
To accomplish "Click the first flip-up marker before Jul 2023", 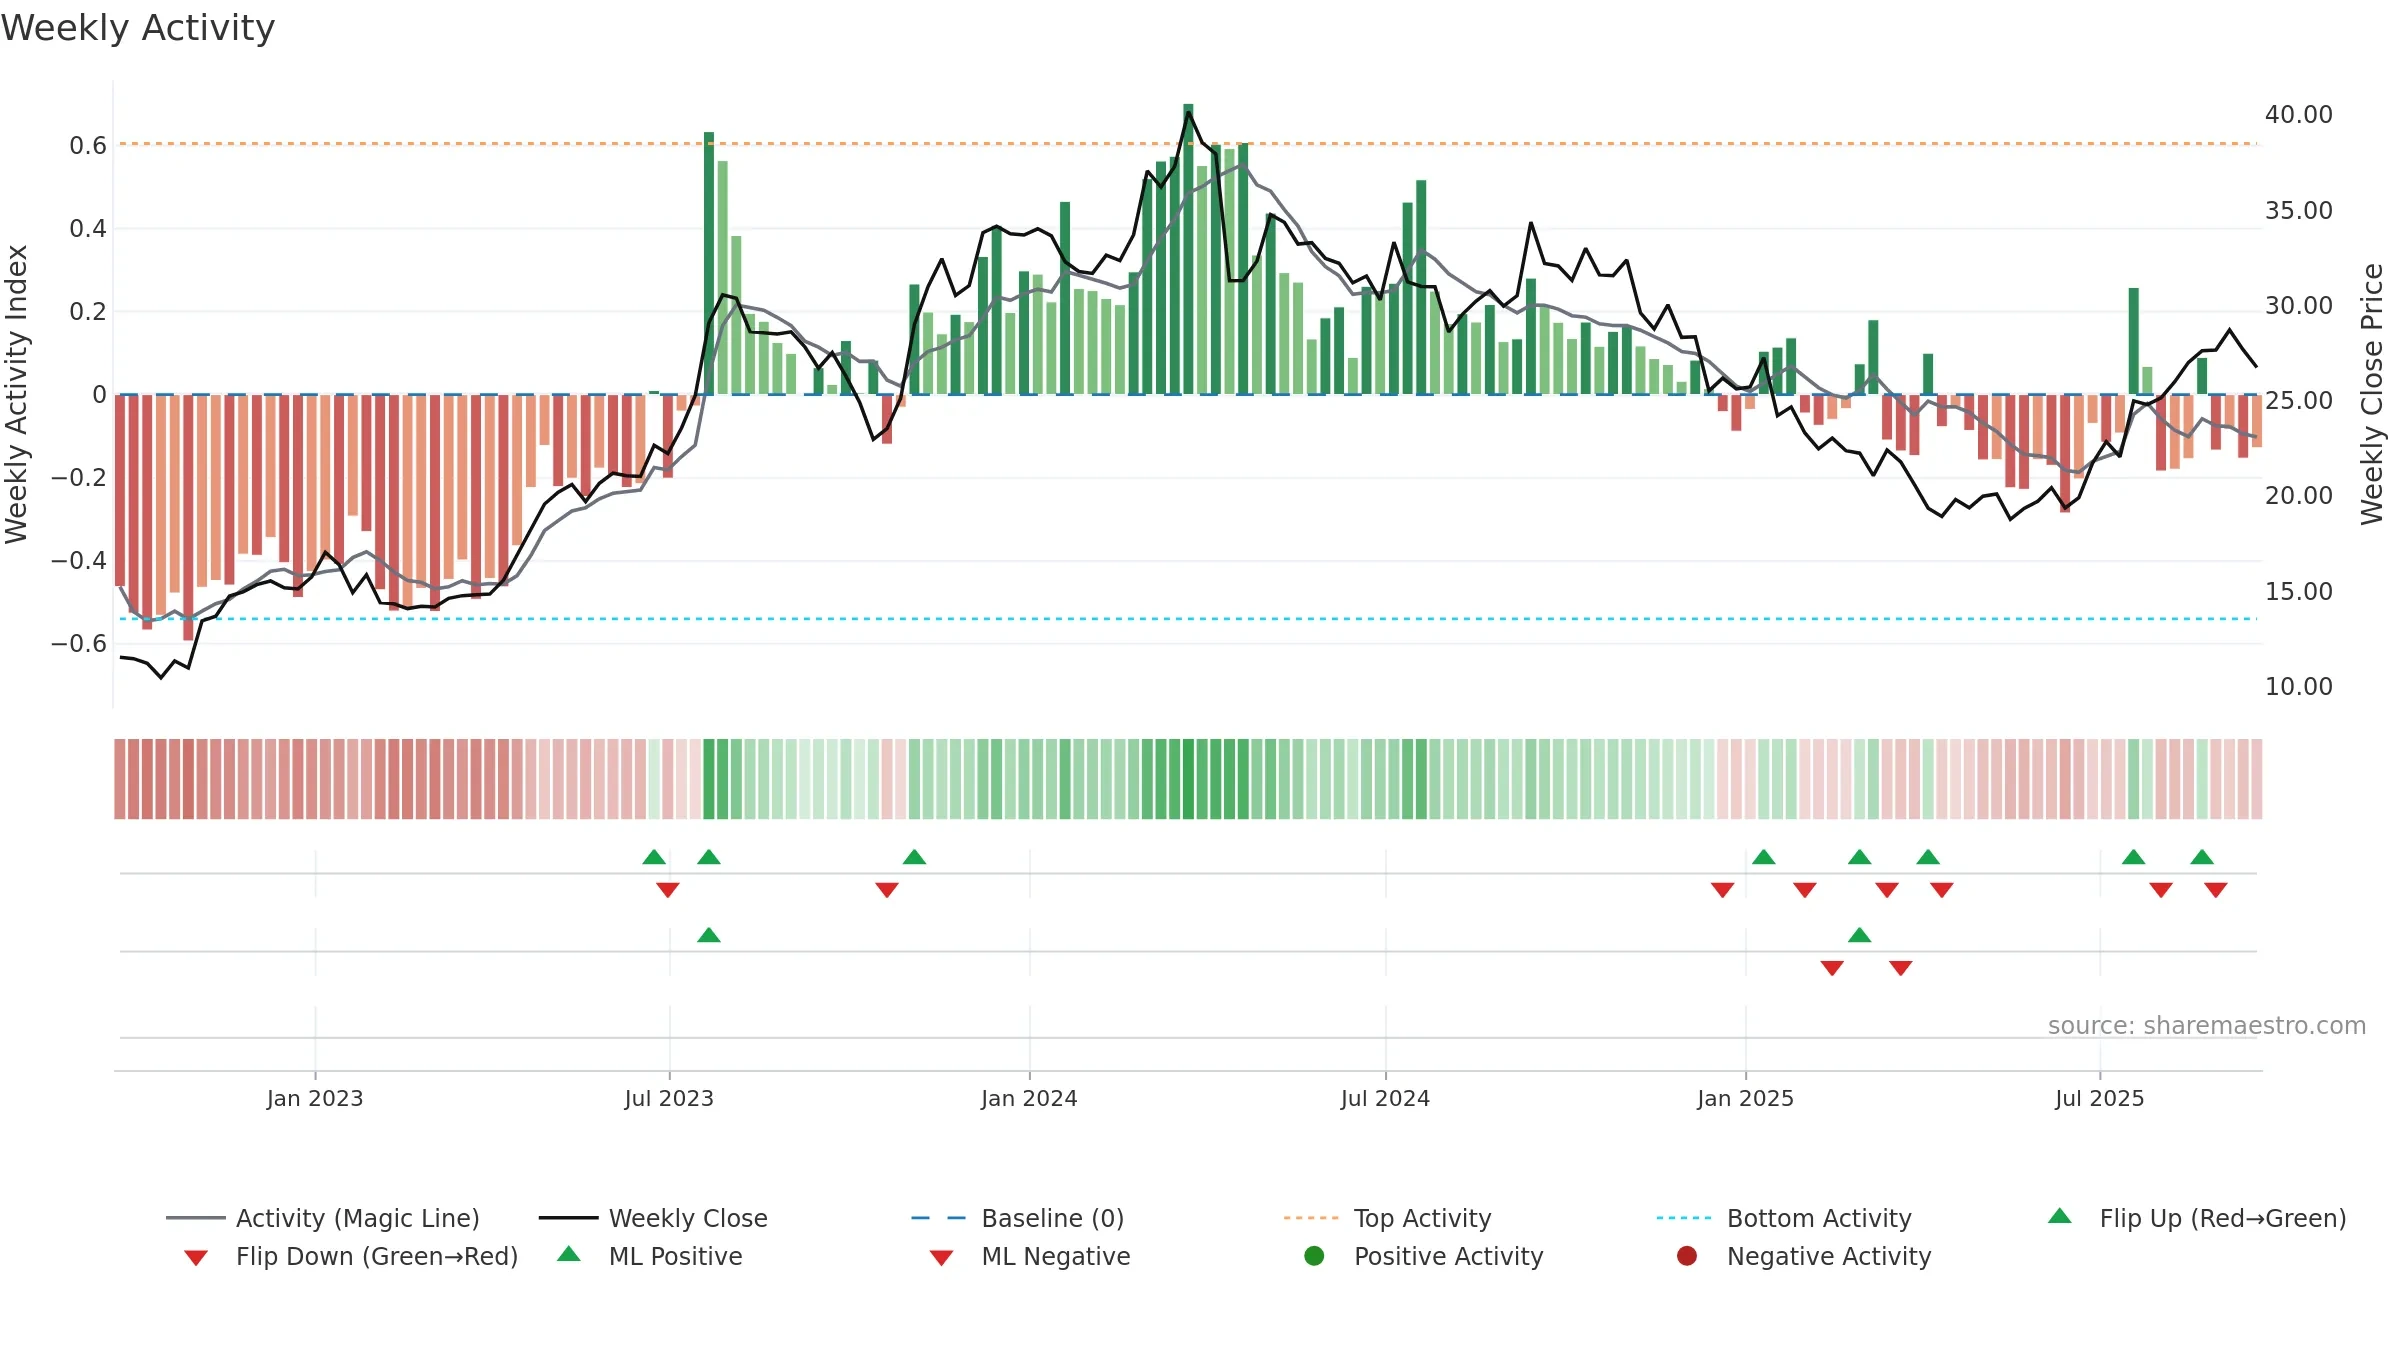I will pos(654,857).
